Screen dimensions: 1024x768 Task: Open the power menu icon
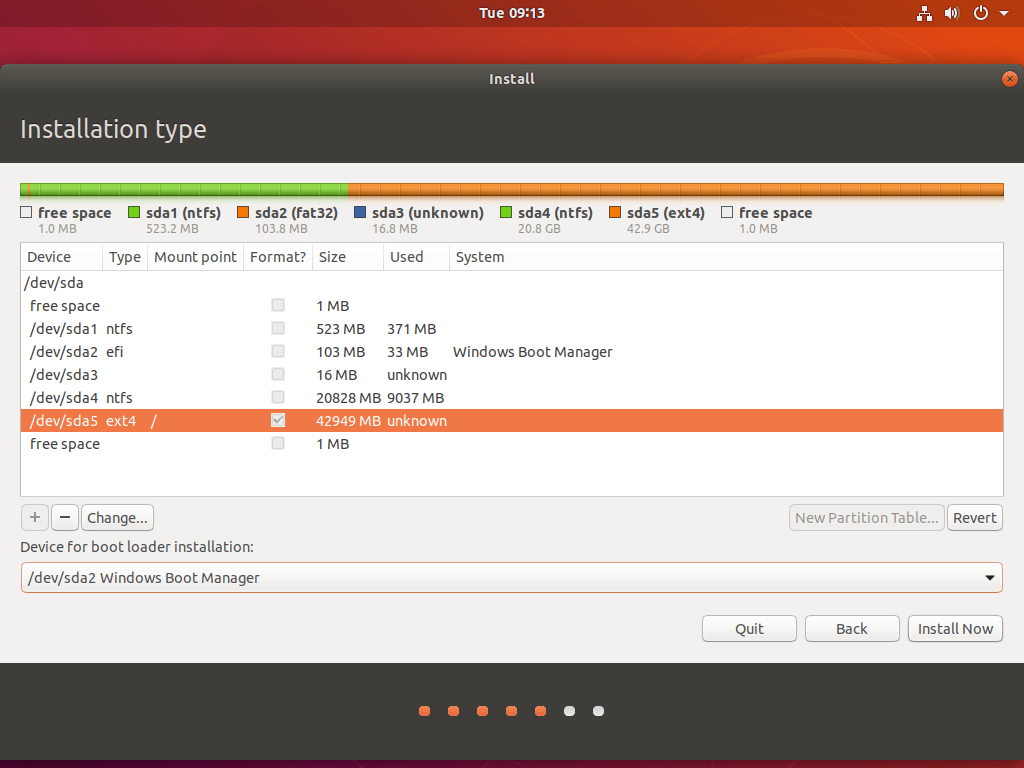[981, 13]
